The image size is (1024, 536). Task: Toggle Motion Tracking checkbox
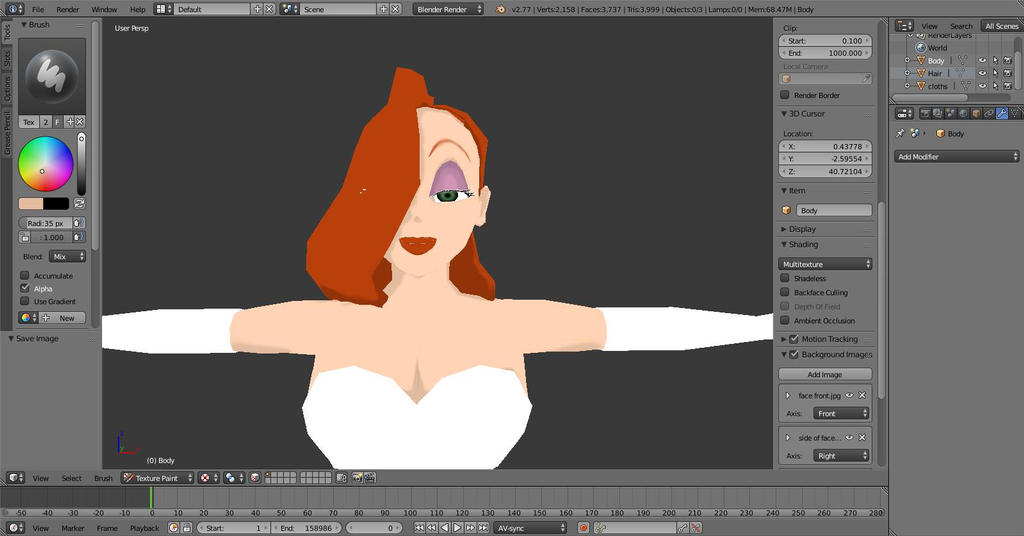pyautogui.click(x=794, y=339)
